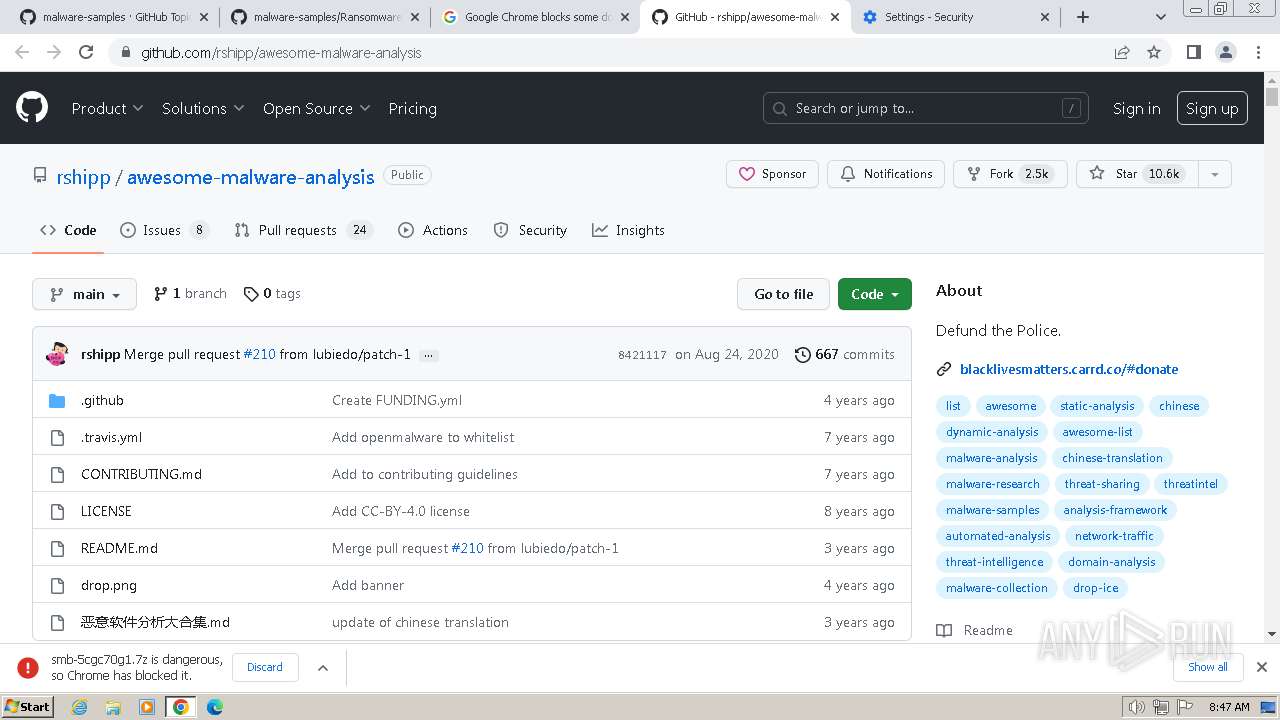Open Pricing page
Image resolution: width=1280 pixels, height=720 pixels.
(412, 108)
